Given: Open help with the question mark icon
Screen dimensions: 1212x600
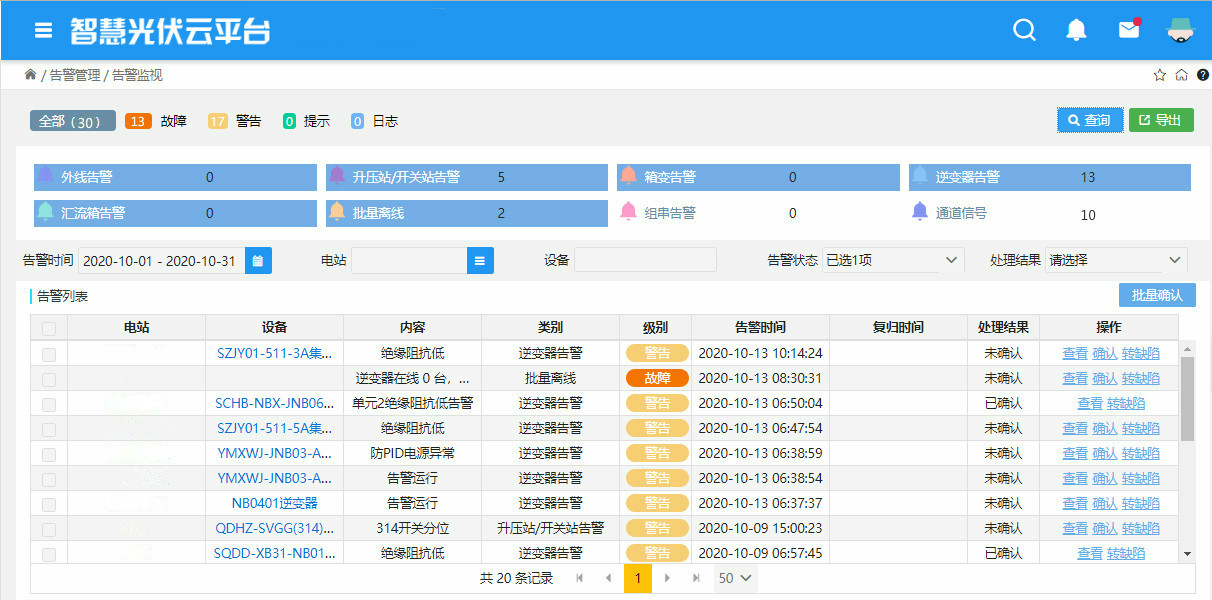Looking at the screenshot, I should click(1203, 74).
